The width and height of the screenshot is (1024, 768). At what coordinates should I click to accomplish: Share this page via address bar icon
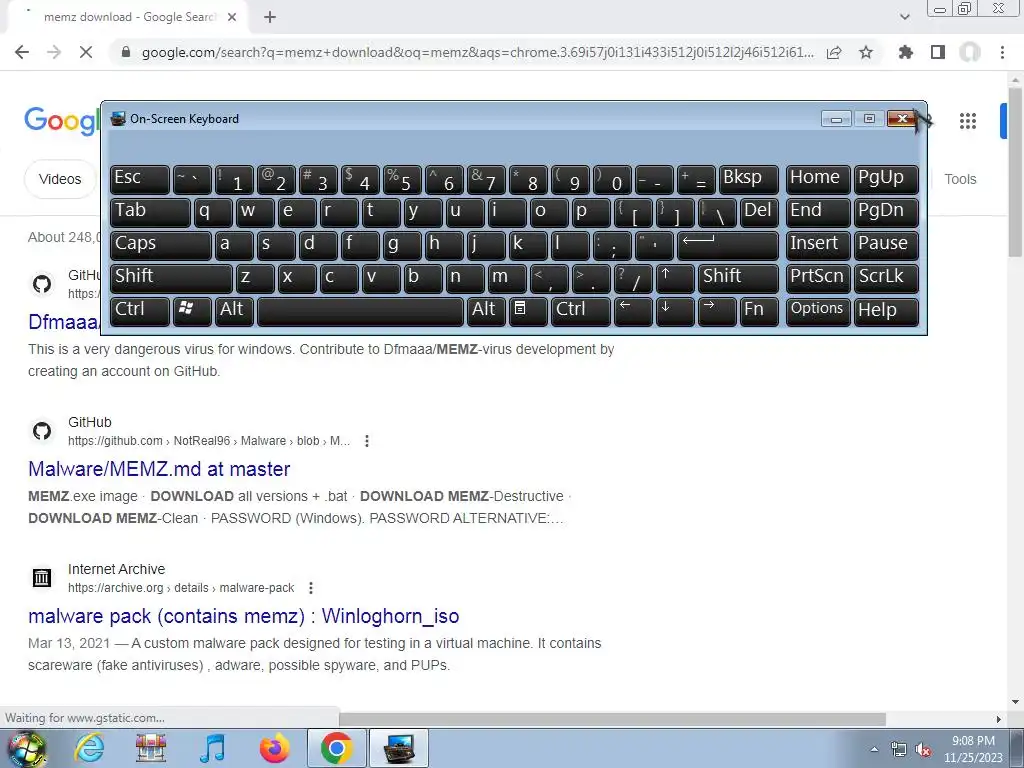(834, 52)
